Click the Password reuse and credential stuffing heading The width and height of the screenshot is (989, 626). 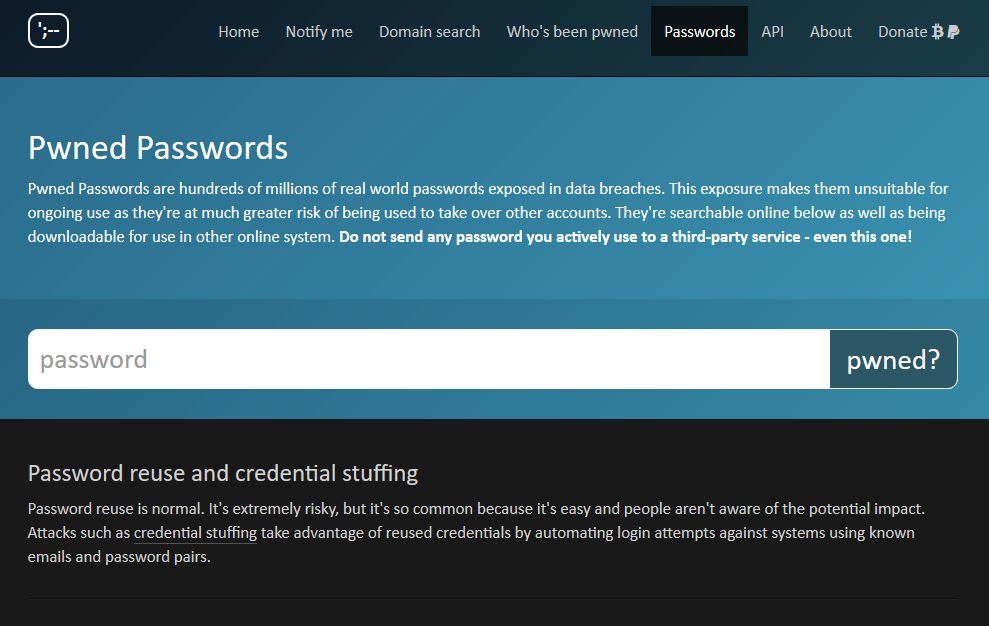(223, 473)
